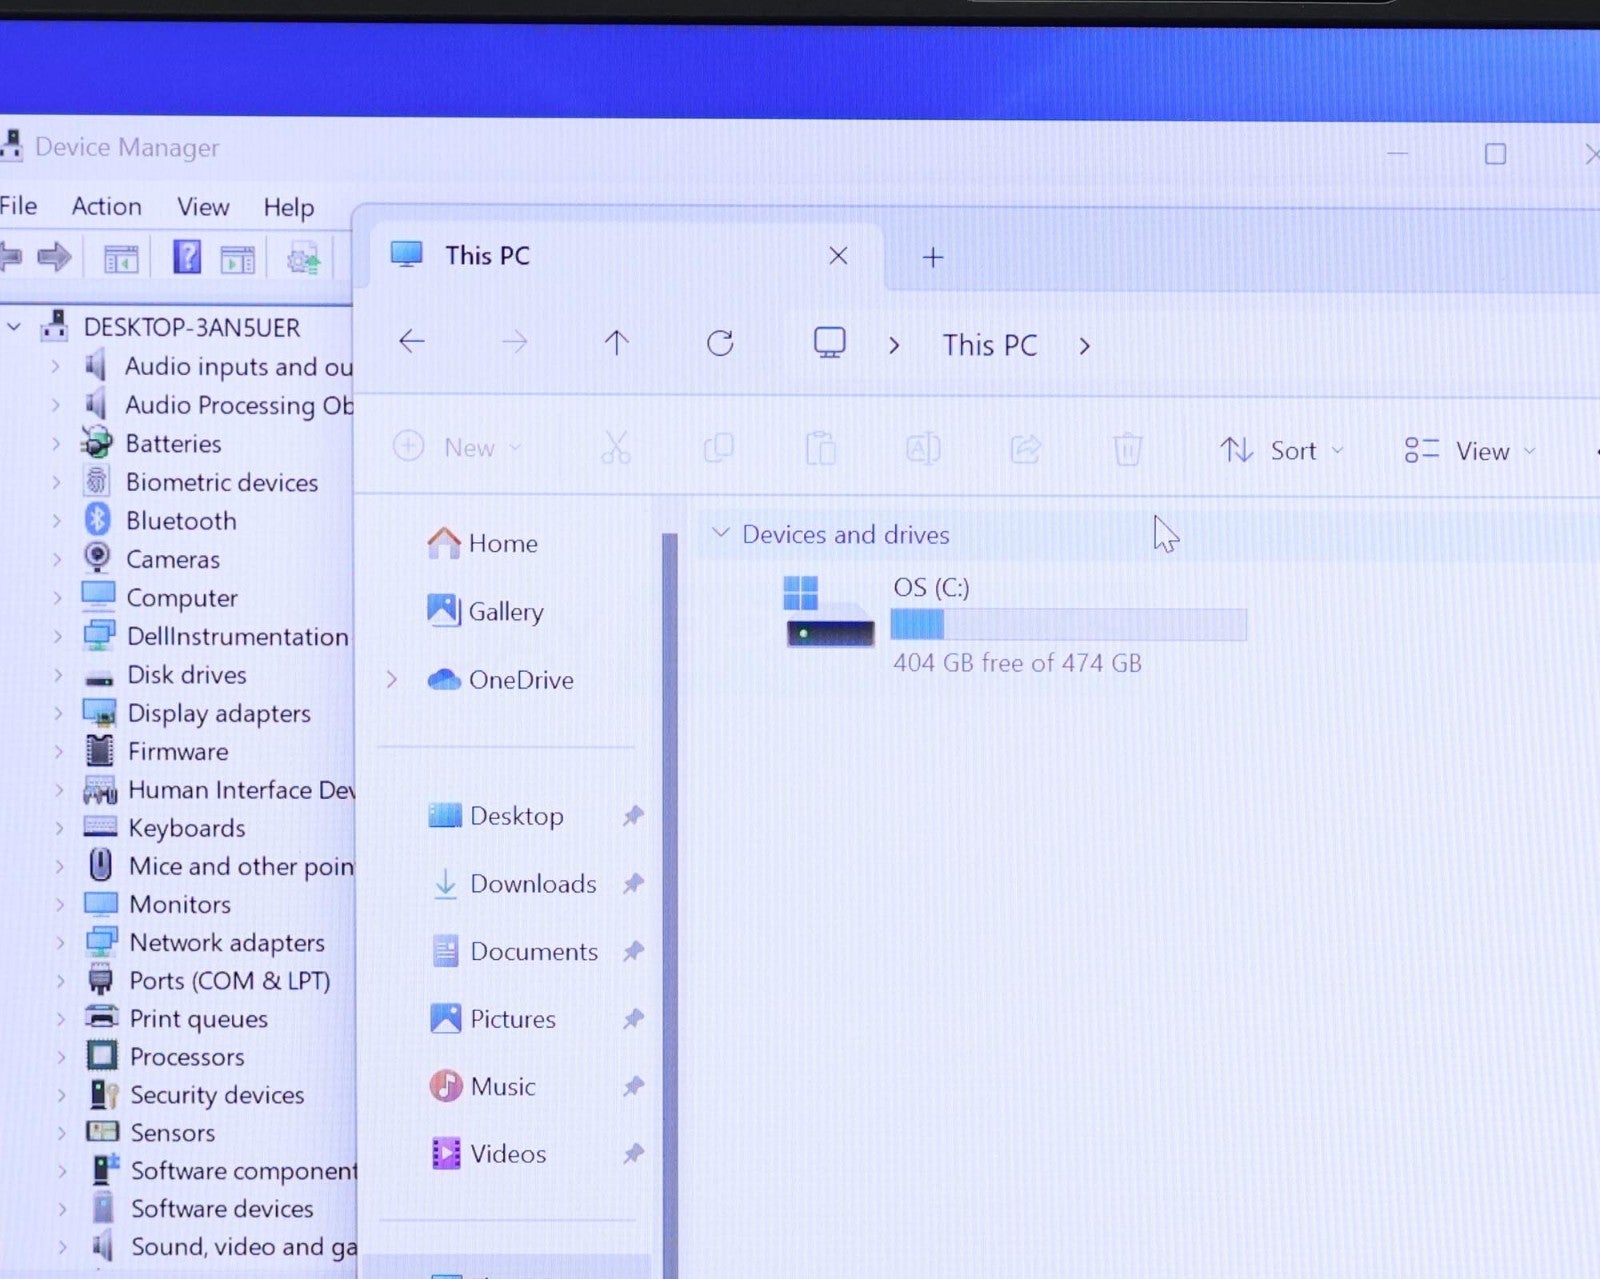This screenshot has height=1279, width=1600.
Task: Click the Refresh icon in File Explorer
Action: tap(720, 343)
